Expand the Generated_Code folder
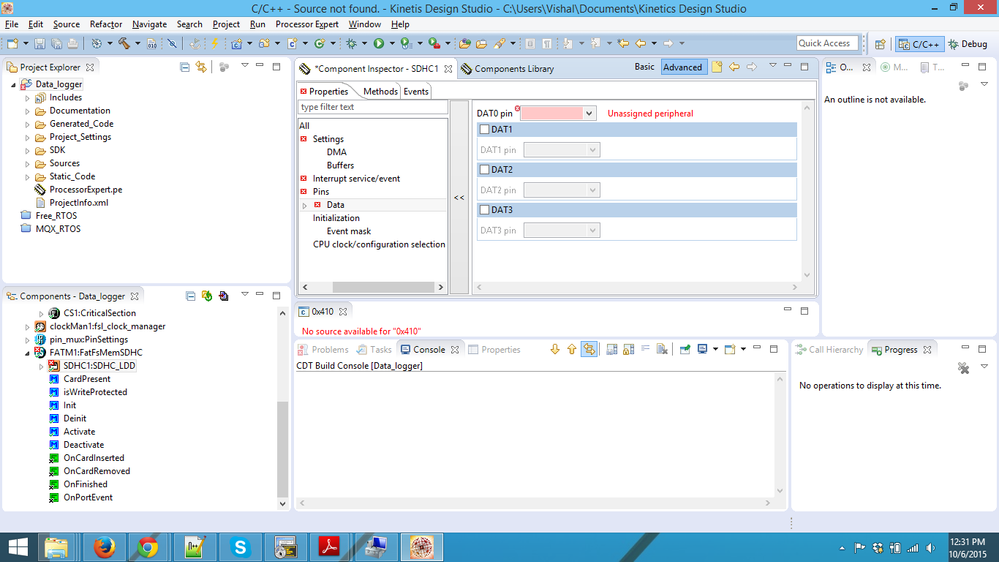The width and height of the screenshot is (999, 562). (x=27, y=124)
